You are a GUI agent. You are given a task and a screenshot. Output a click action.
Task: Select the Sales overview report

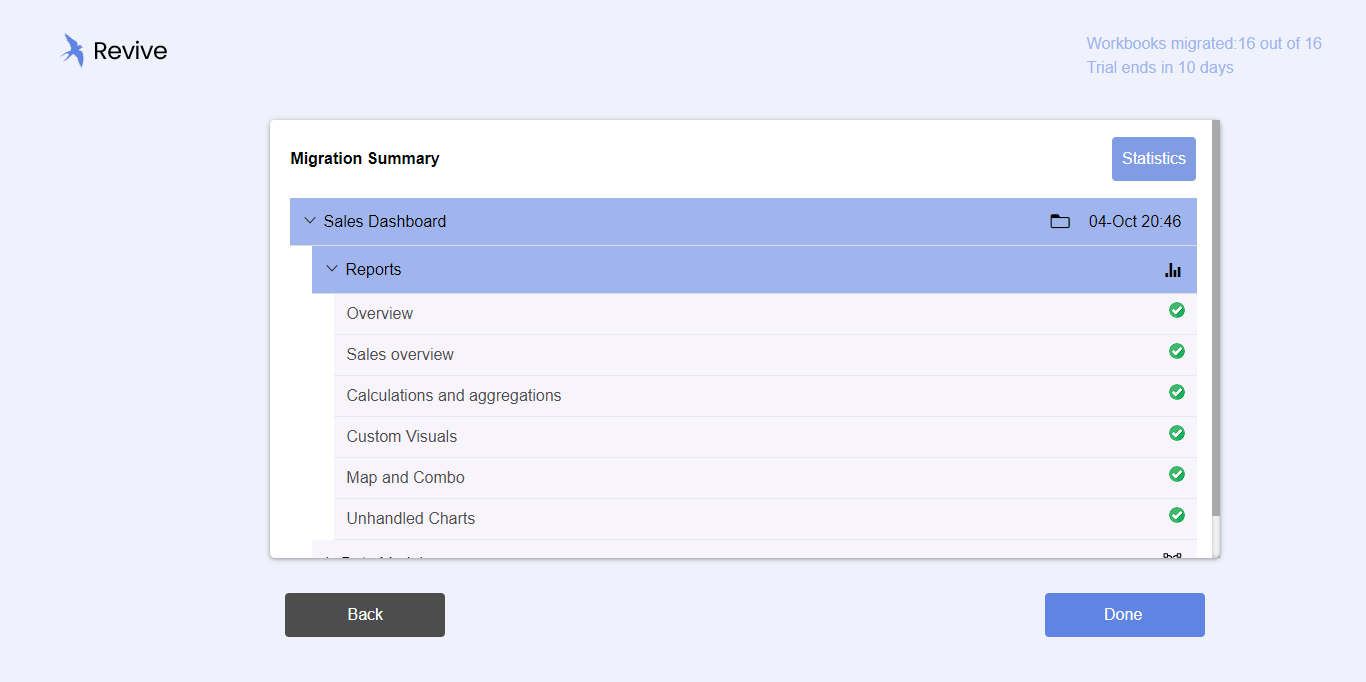(x=400, y=355)
